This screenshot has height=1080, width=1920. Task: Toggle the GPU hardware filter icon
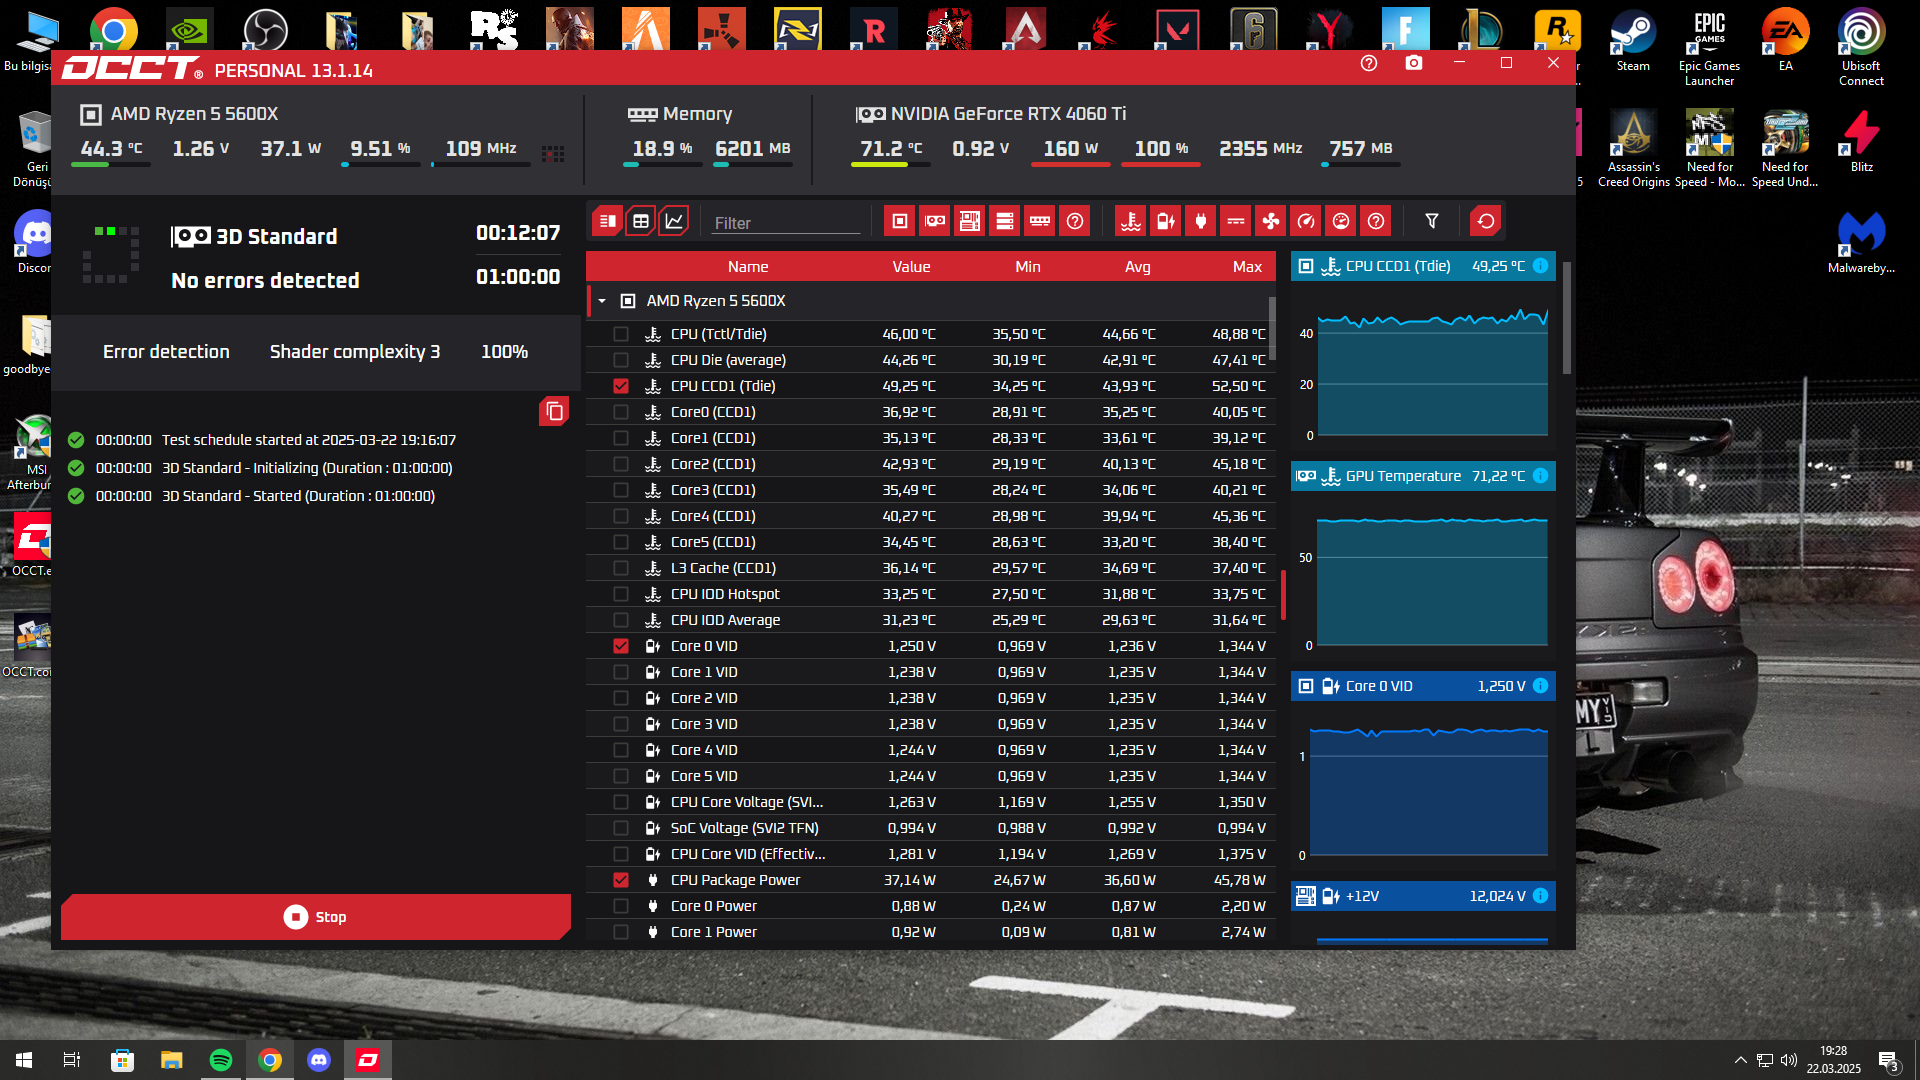[x=935, y=222]
